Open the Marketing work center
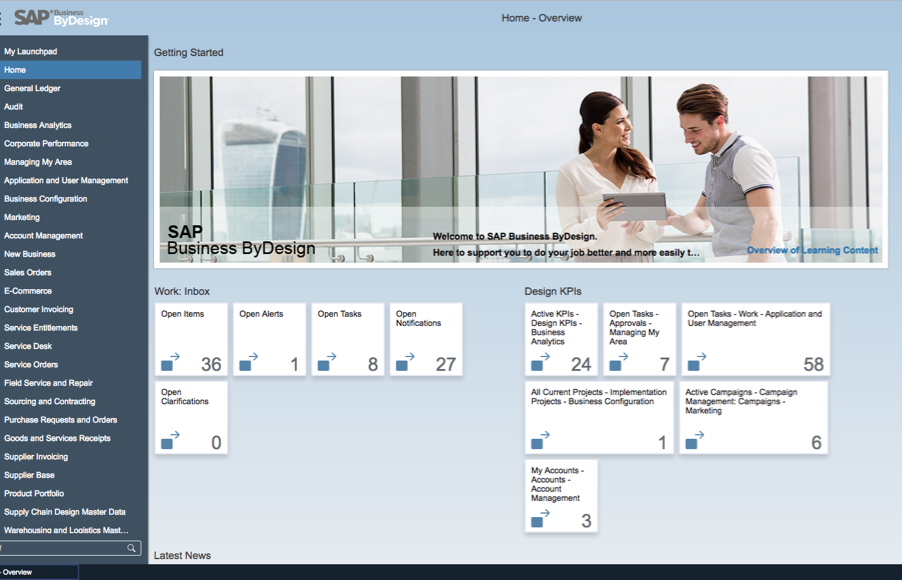The height and width of the screenshot is (580, 902). point(70,217)
